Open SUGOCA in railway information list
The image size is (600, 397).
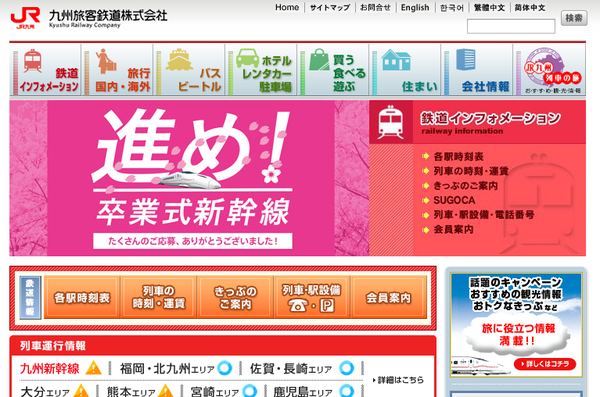point(454,200)
